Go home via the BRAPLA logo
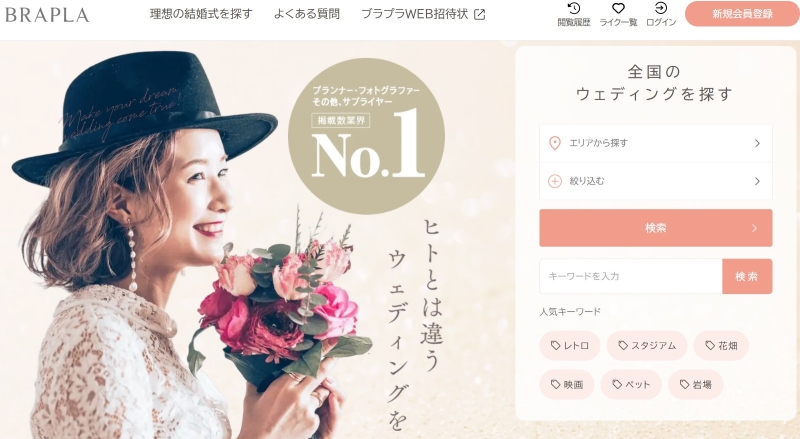800x439 pixels. pyautogui.click(x=47, y=15)
